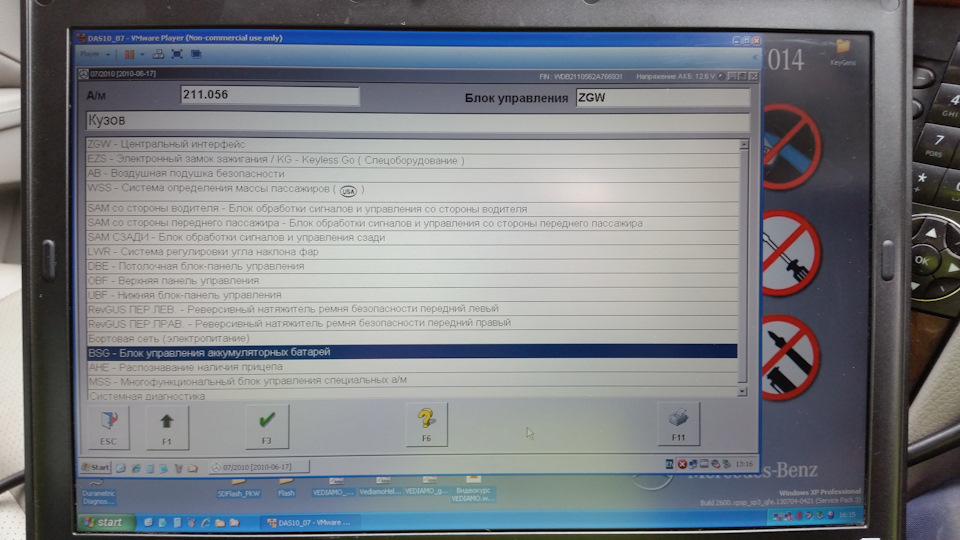Screen dimensions: 960x540
Task: Select EZS - Электронный замок зажигания row
Action: click(412, 160)
